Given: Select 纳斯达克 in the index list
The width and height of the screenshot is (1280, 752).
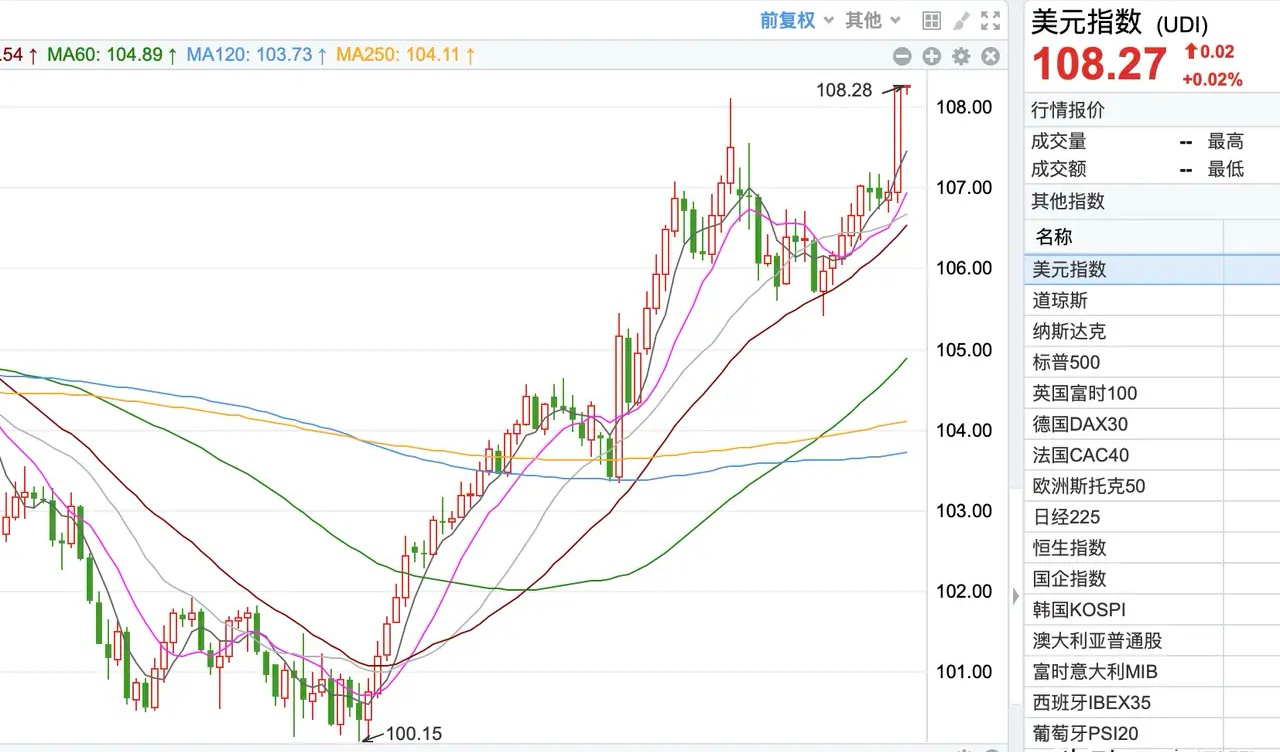Looking at the screenshot, I should pyautogui.click(x=1152, y=331).
